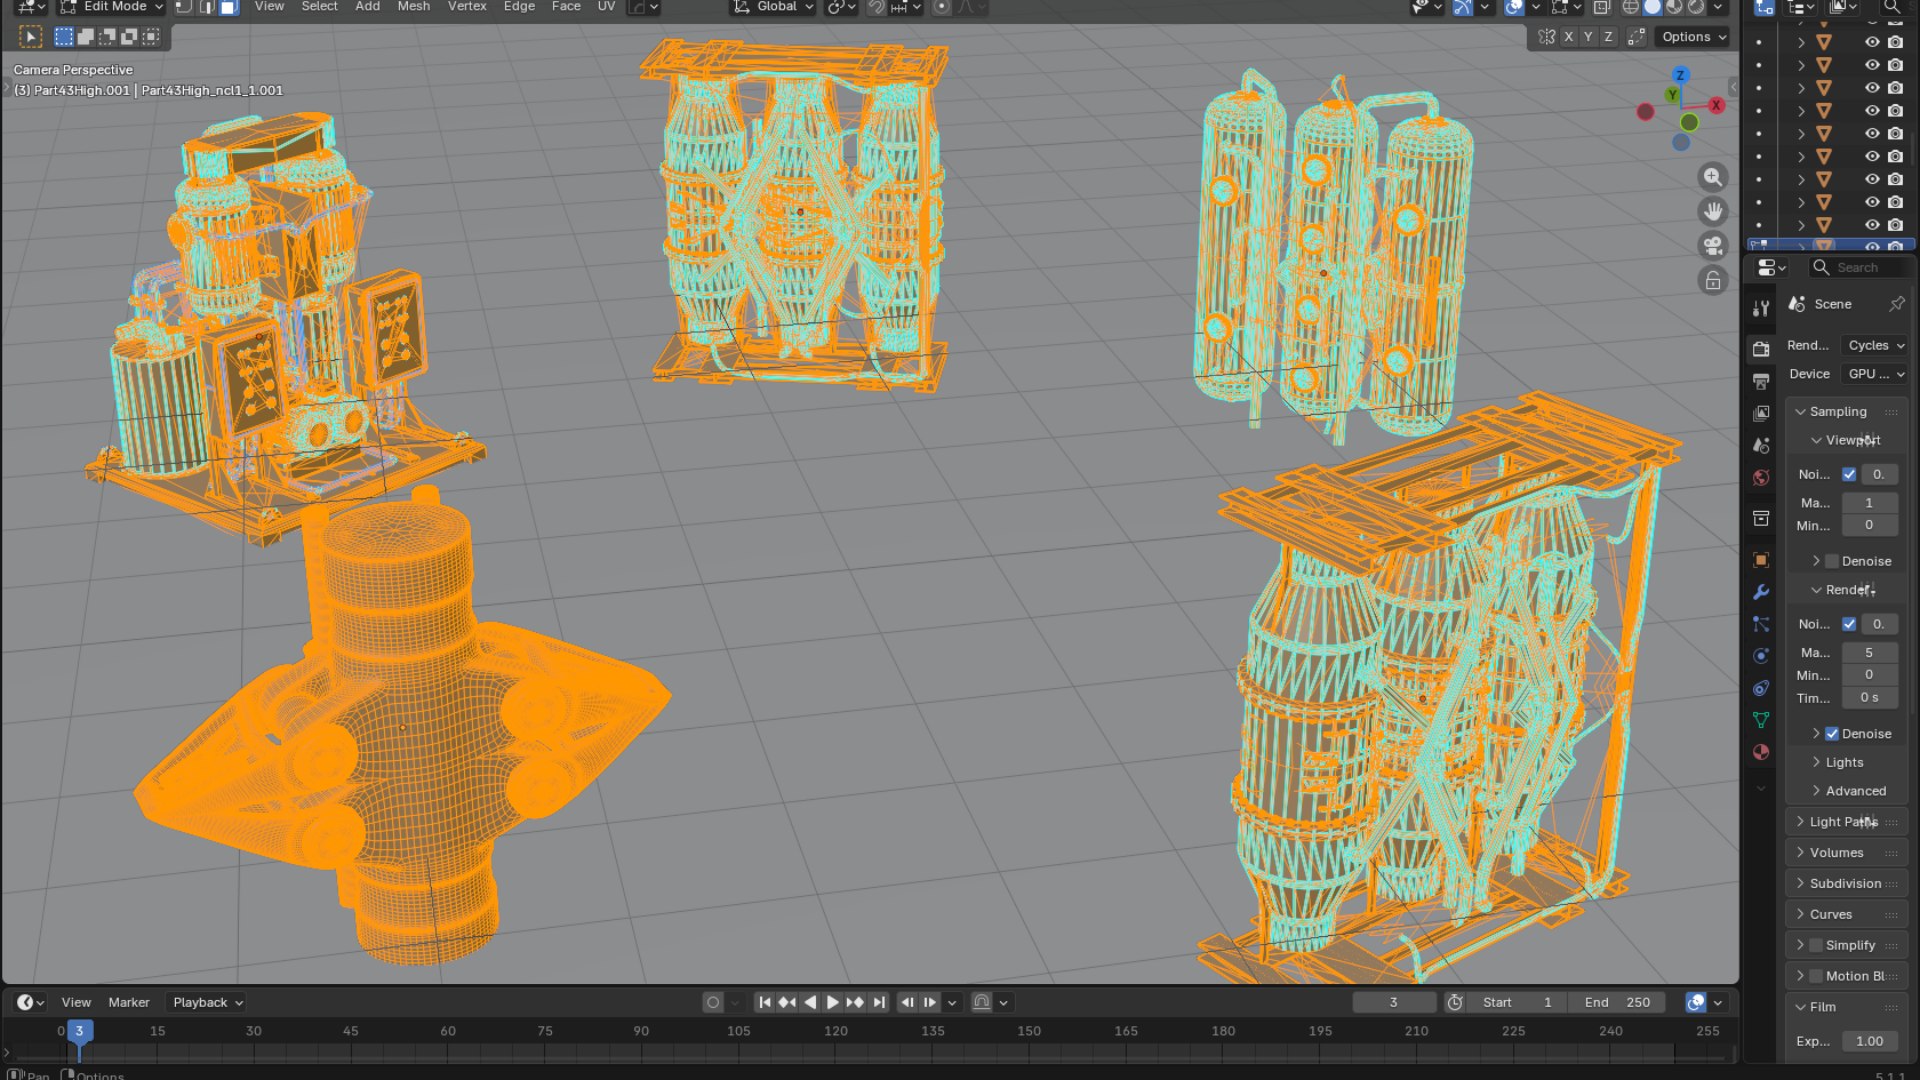Open Modifiers wrench properties tab
The width and height of the screenshot is (1920, 1080).
1761,592
